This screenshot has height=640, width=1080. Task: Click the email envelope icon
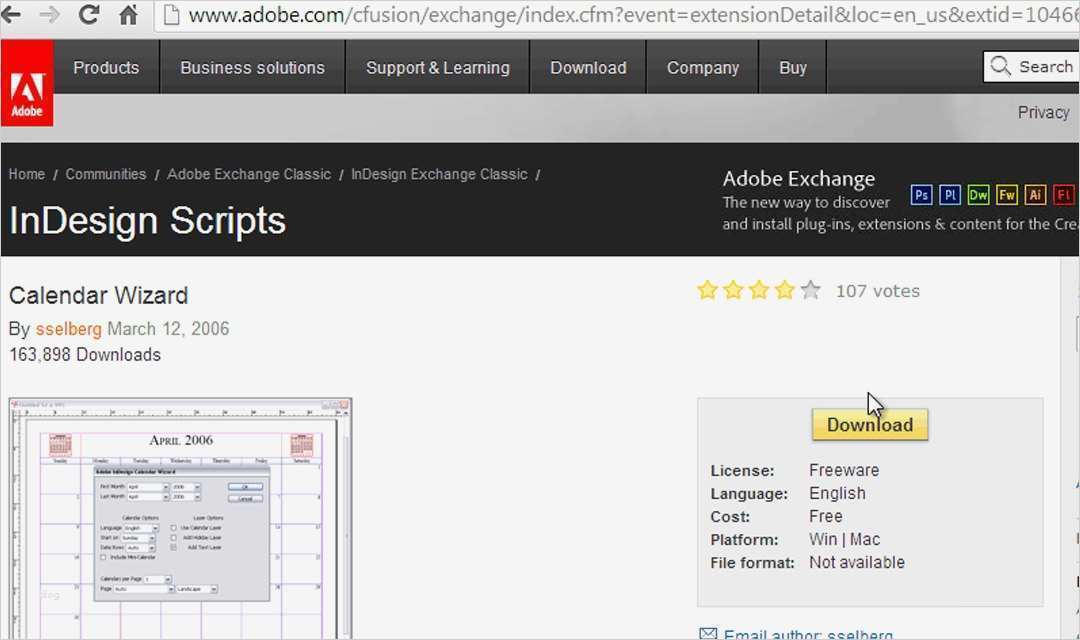708,633
